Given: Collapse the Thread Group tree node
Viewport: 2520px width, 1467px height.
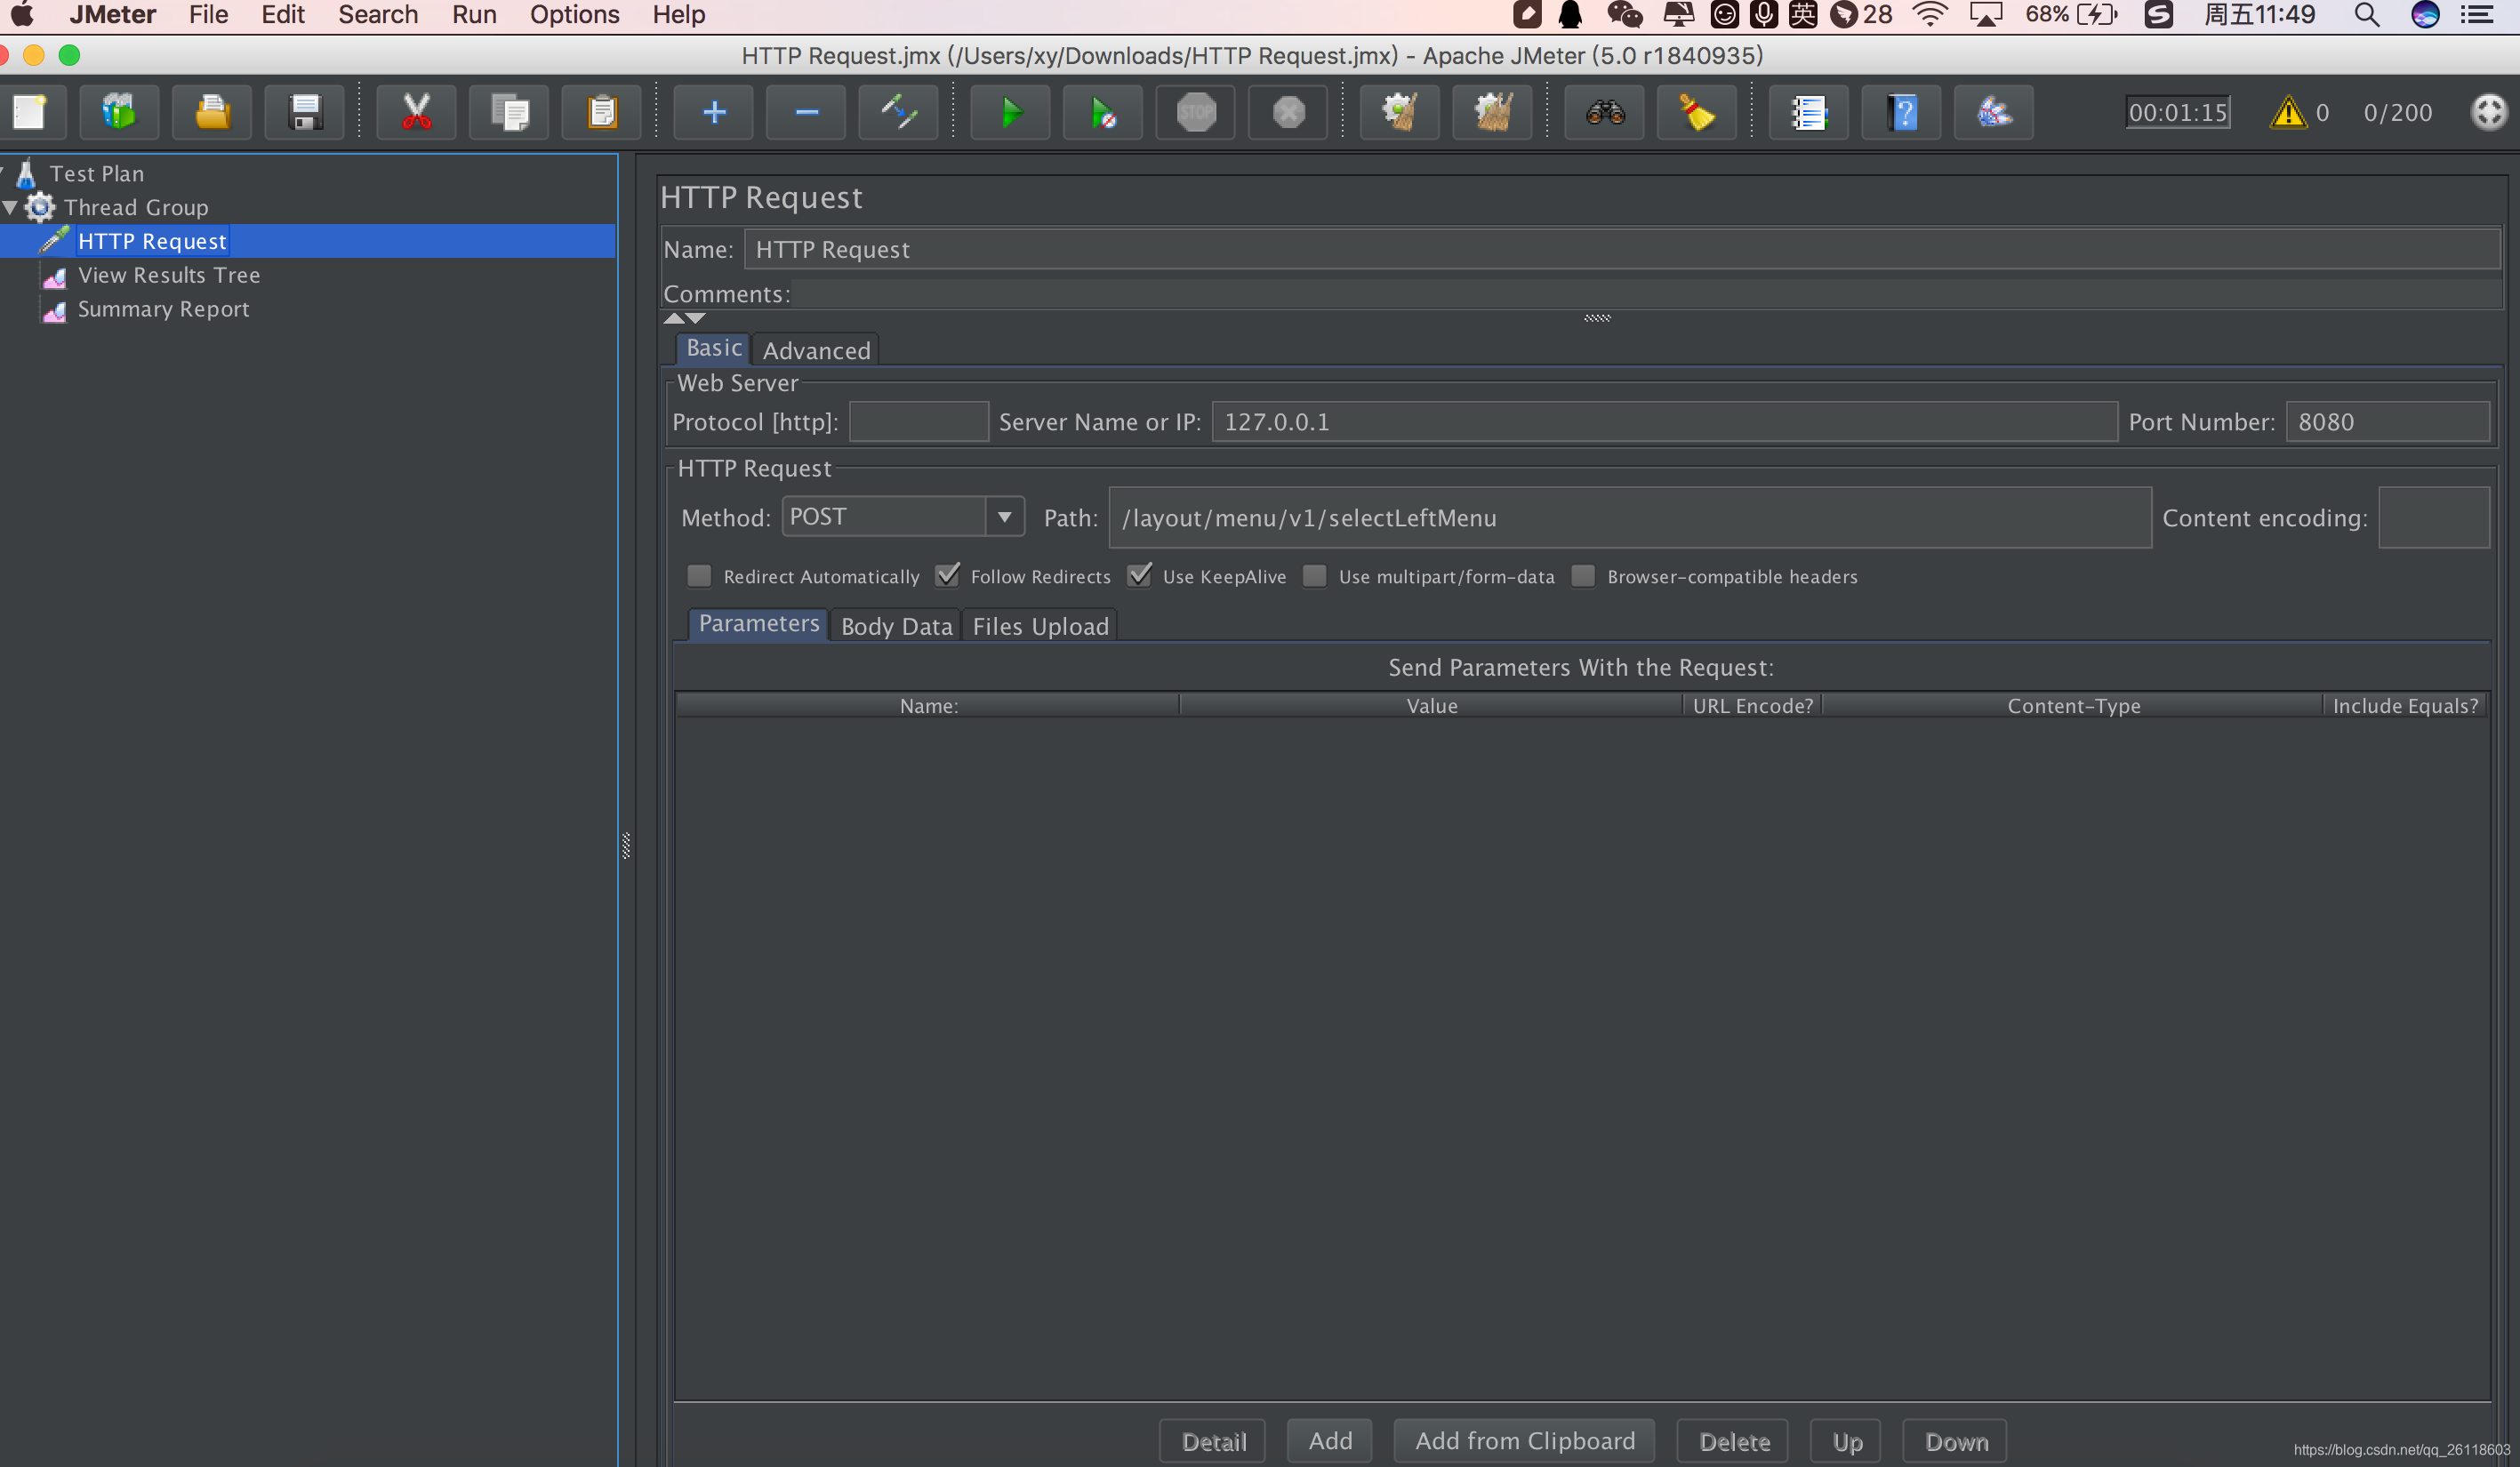Looking at the screenshot, I should 10,207.
